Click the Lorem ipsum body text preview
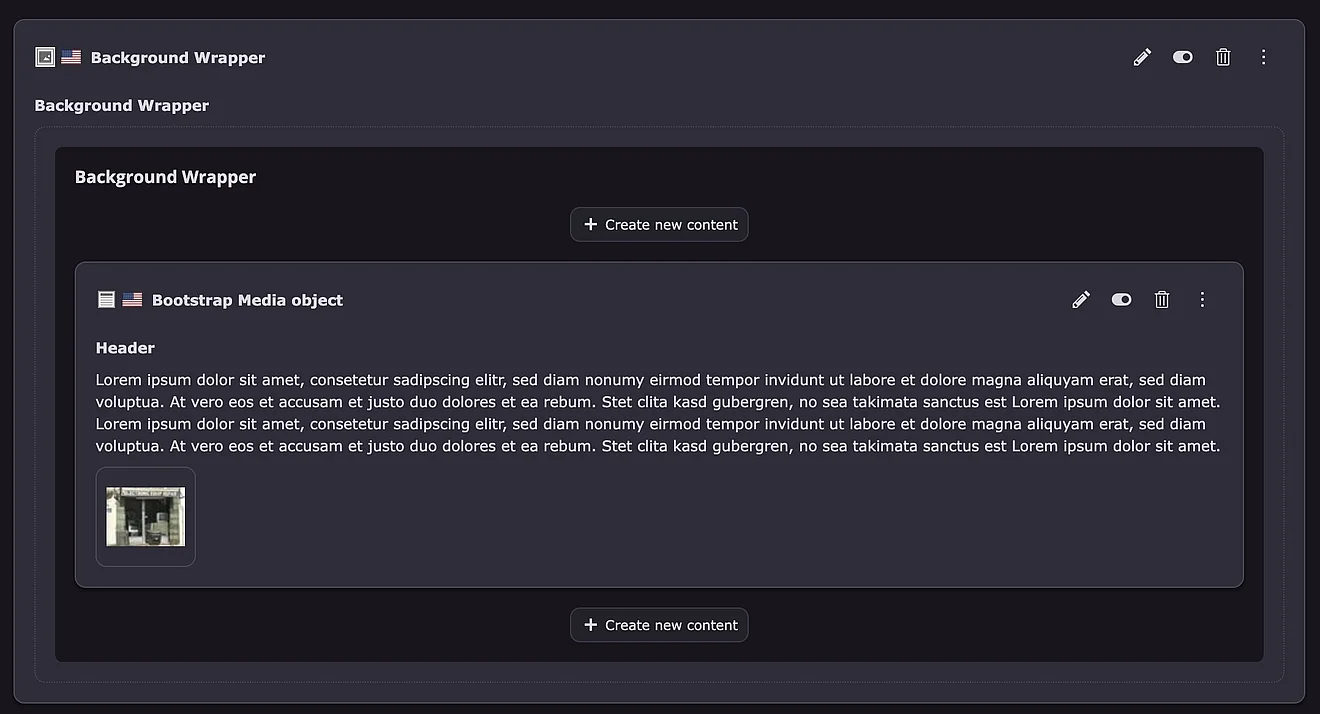 (x=657, y=413)
